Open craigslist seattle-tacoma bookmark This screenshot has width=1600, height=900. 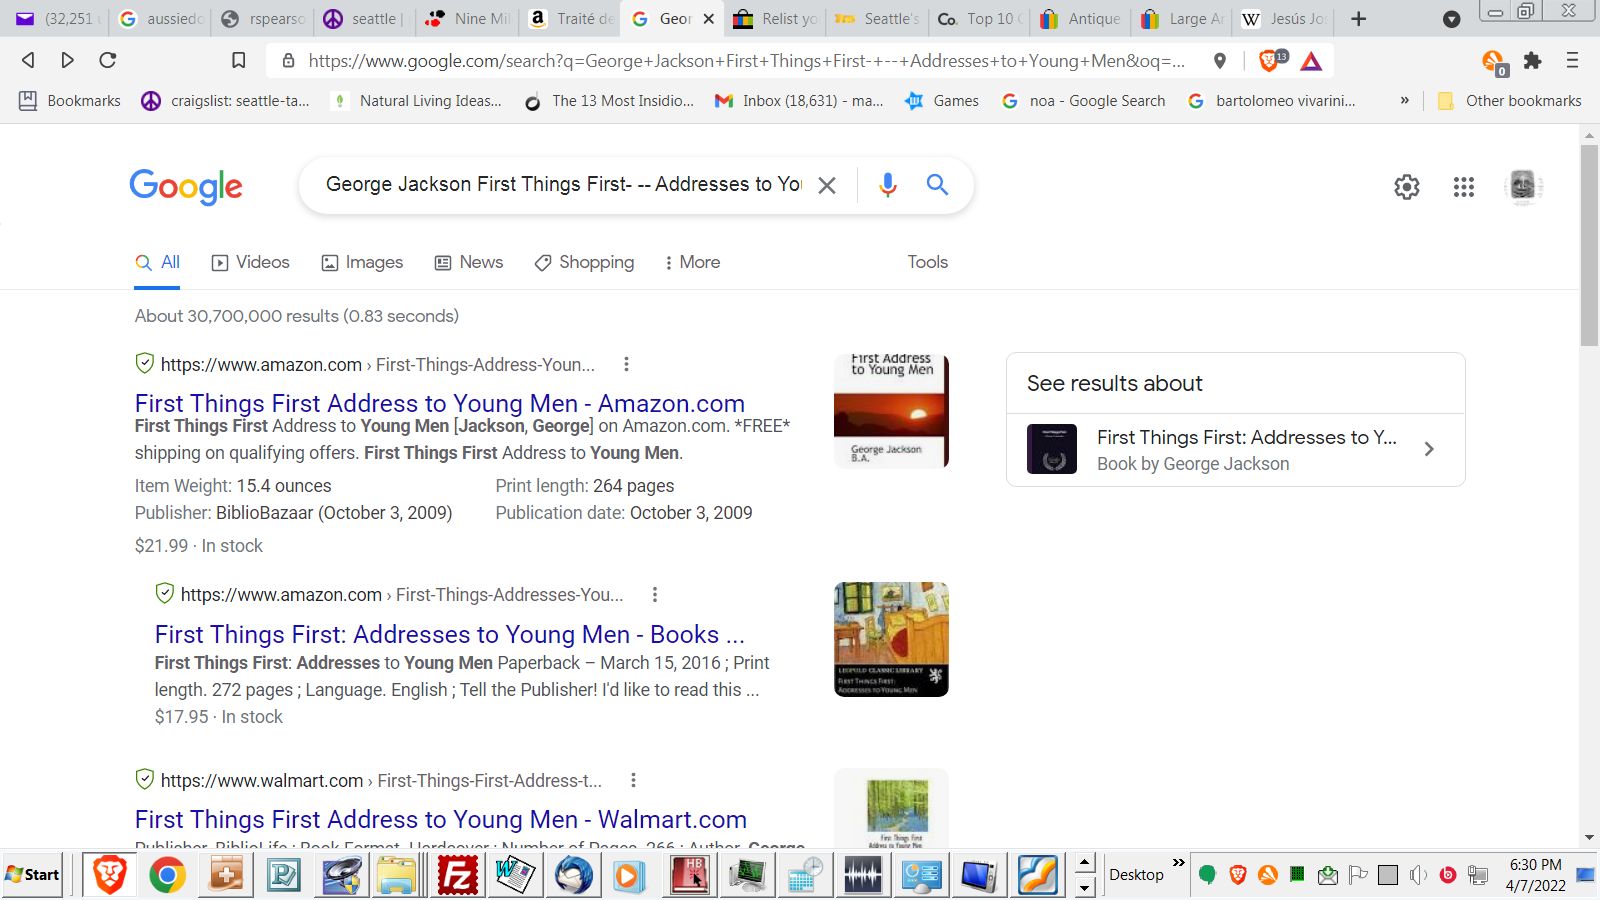225,100
